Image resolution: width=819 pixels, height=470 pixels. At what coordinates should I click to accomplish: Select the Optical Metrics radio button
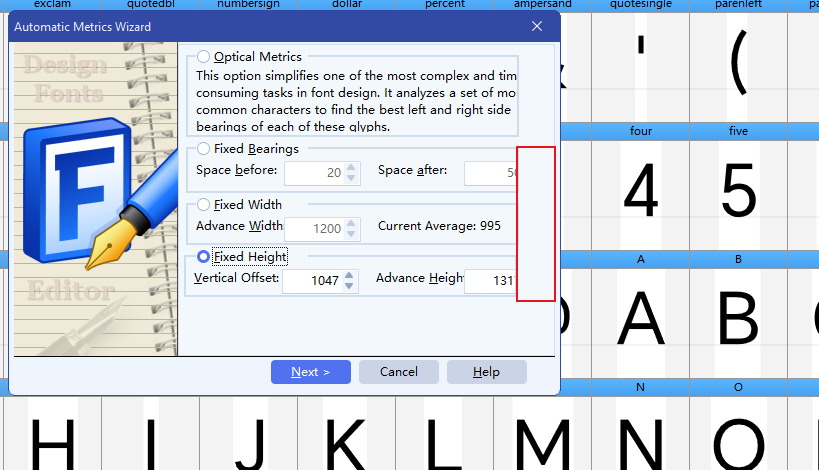coord(204,57)
